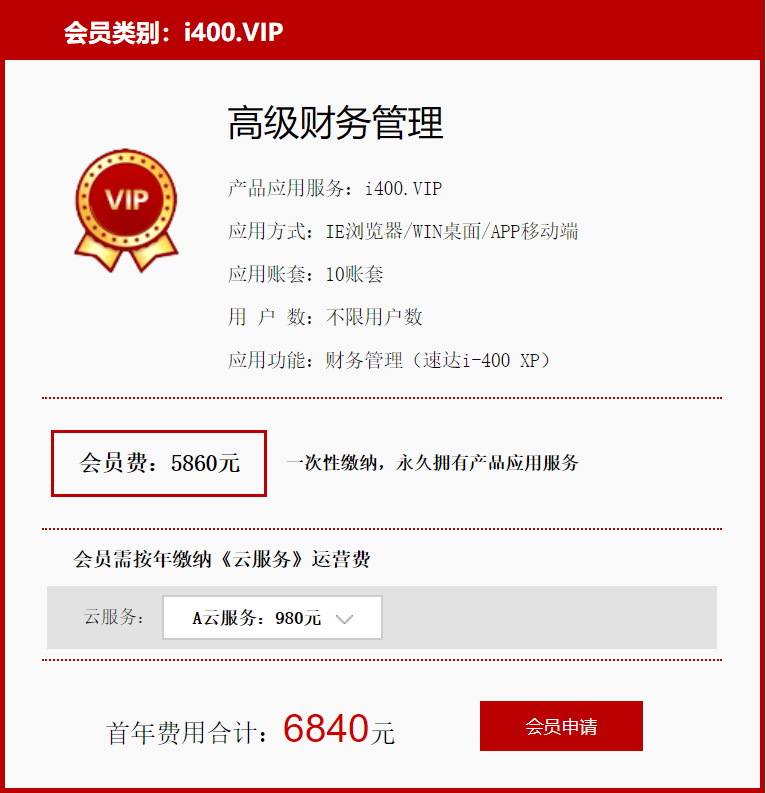Image resolution: width=766 pixels, height=793 pixels.
Task: Click the gray cloud service selection bar
Action: click(382, 618)
